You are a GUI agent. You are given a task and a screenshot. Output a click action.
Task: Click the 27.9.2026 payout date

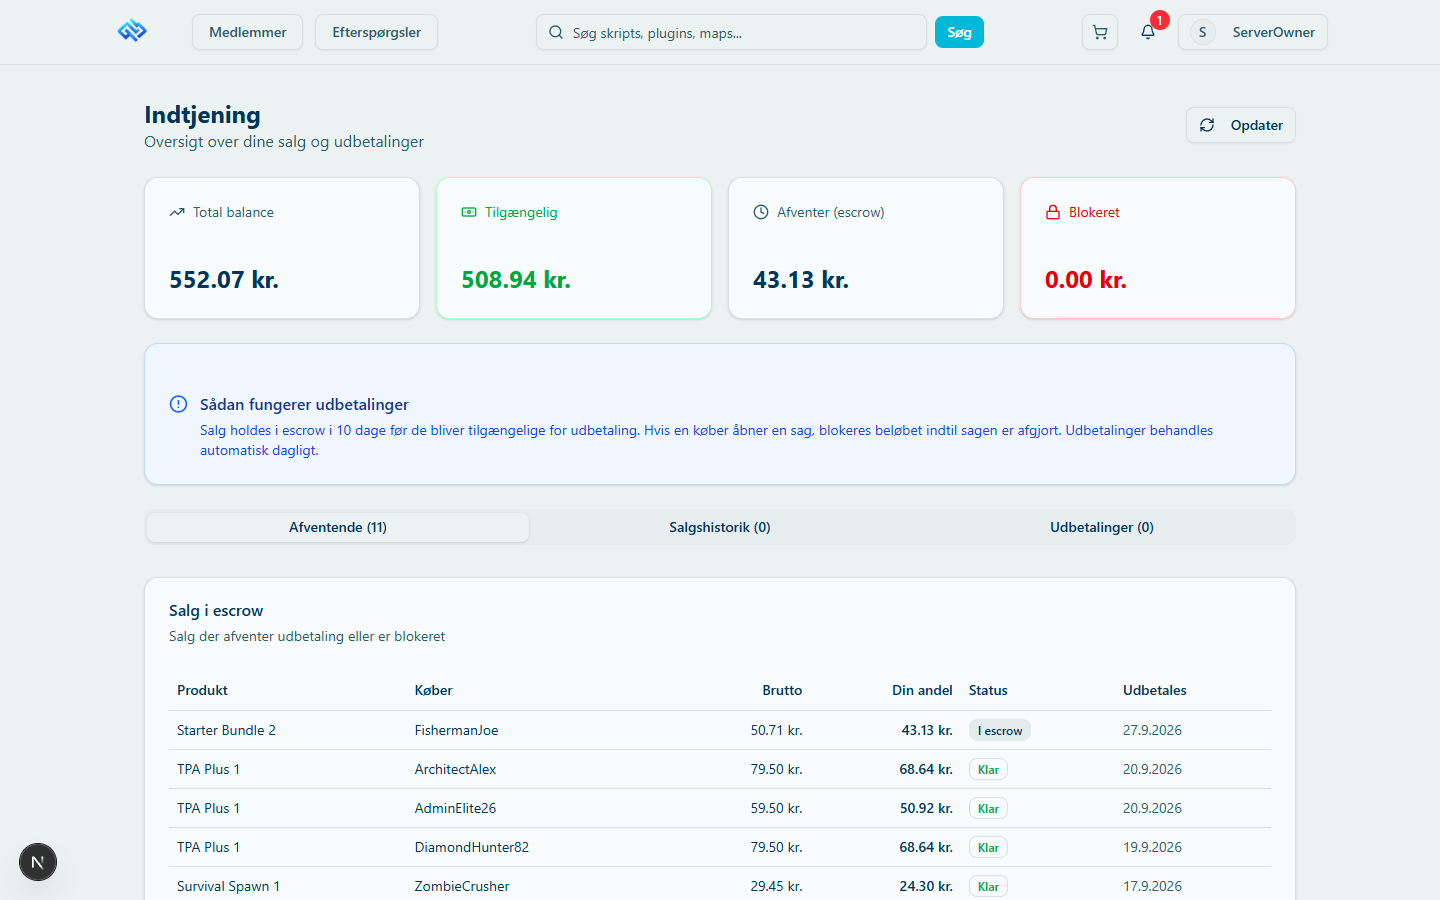click(x=1152, y=730)
